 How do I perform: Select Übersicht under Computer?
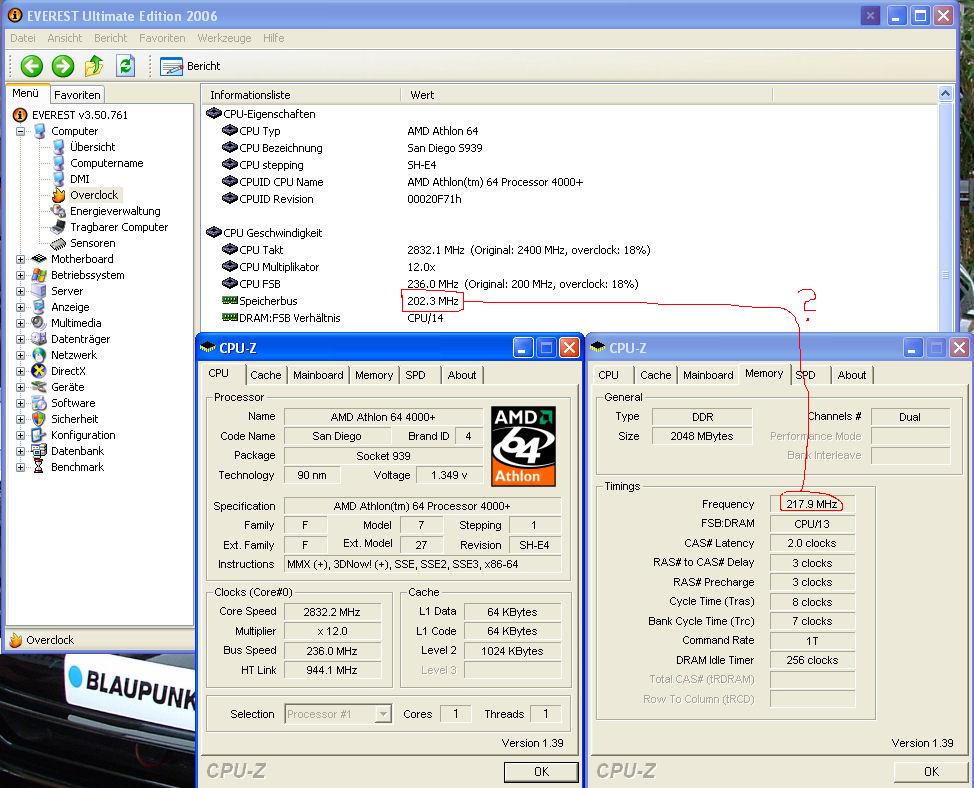pyautogui.click(x=93, y=147)
